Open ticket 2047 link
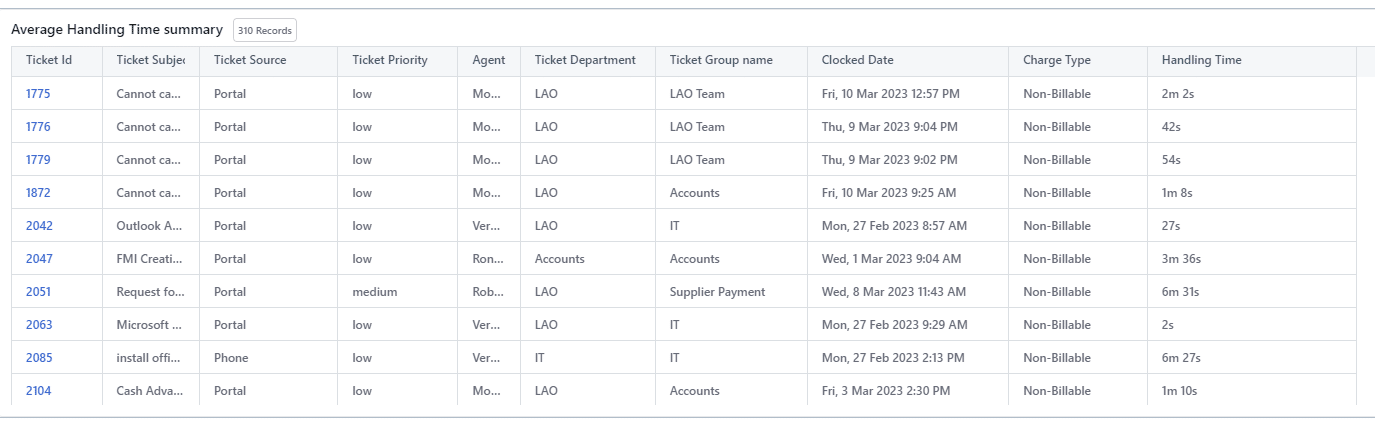The width and height of the screenshot is (1375, 428). [39, 259]
